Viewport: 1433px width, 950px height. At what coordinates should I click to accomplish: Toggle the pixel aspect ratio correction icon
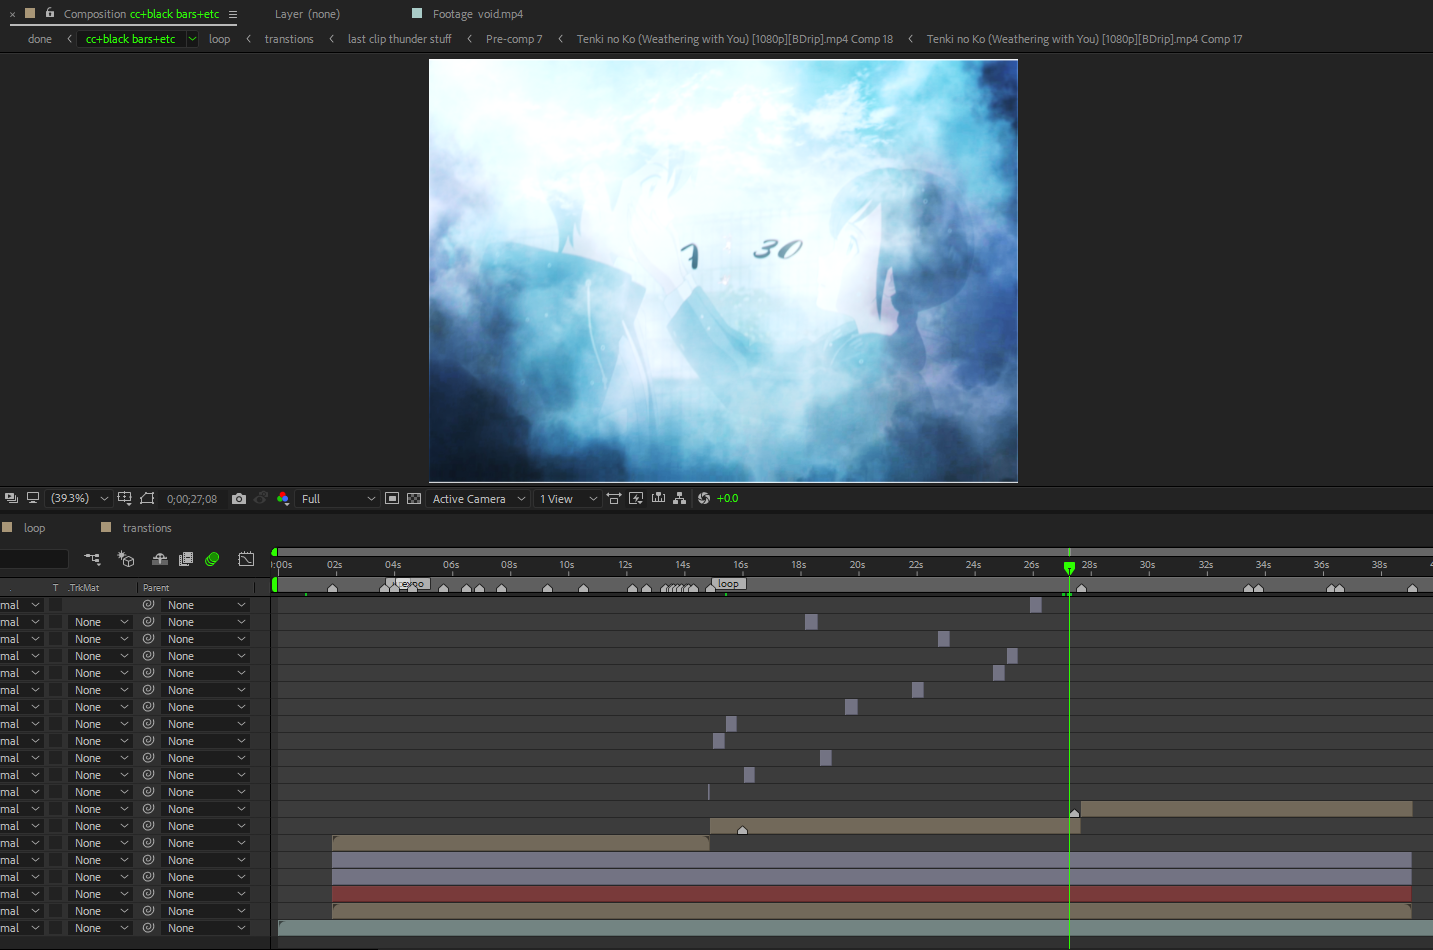(614, 499)
